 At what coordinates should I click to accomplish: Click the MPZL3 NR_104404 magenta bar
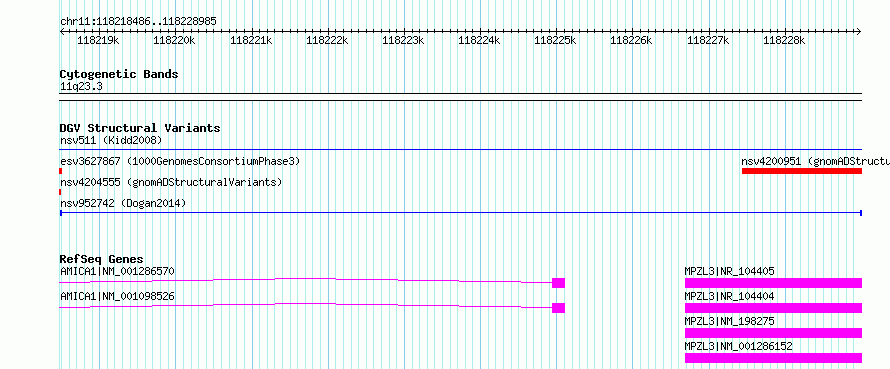coord(774,308)
